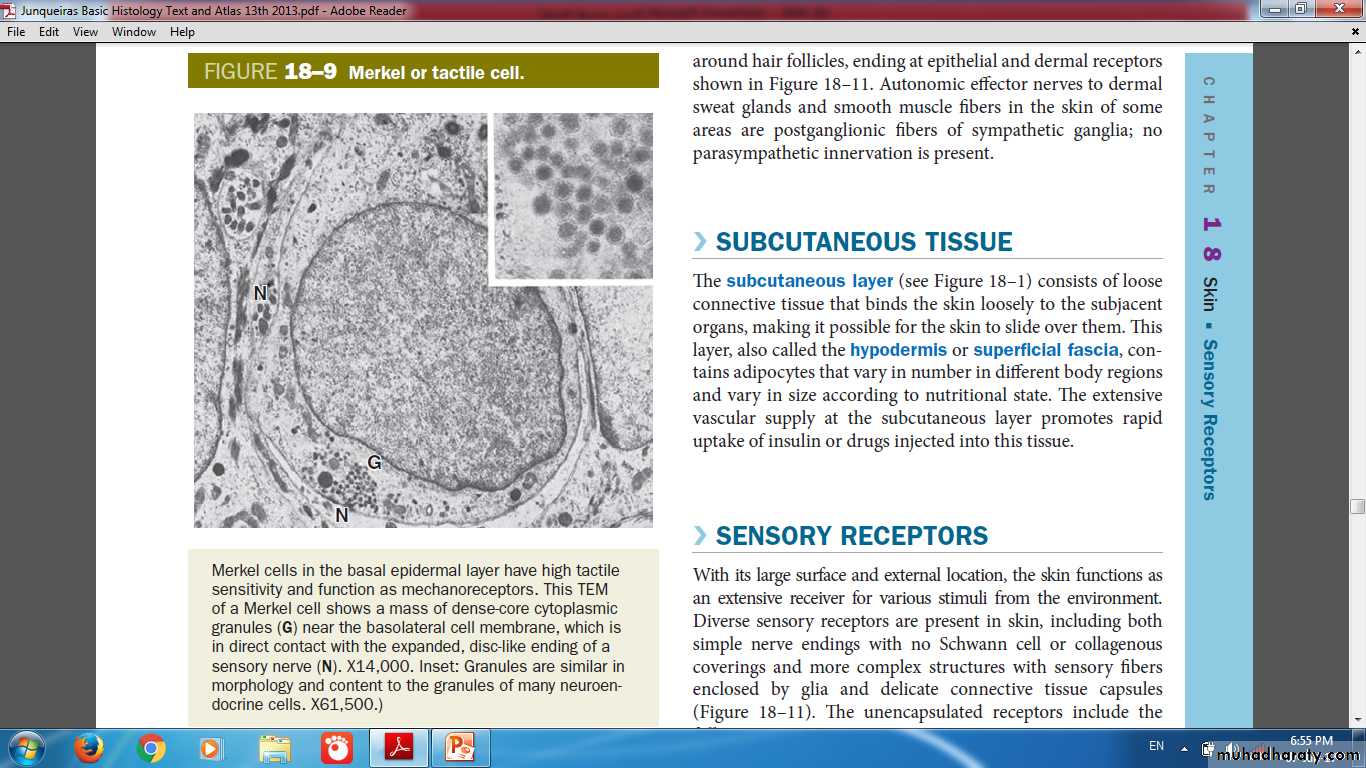Open the red GOM Player taskbar icon

coord(336,748)
